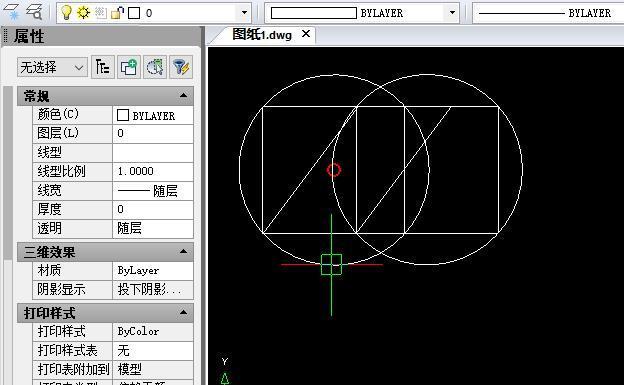
Task: Click the 打印样式表 无 value
Action: pyautogui.click(x=153, y=350)
